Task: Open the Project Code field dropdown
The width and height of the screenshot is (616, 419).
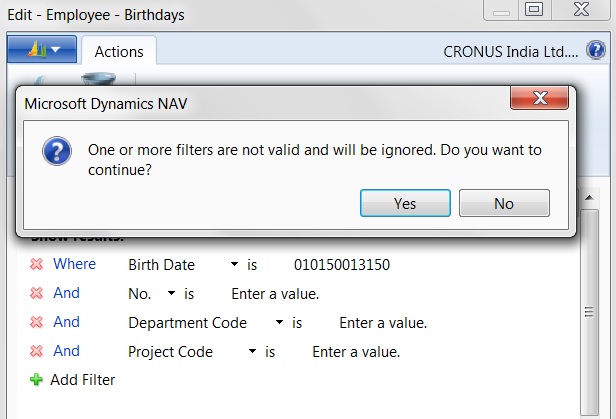Action: pos(252,351)
